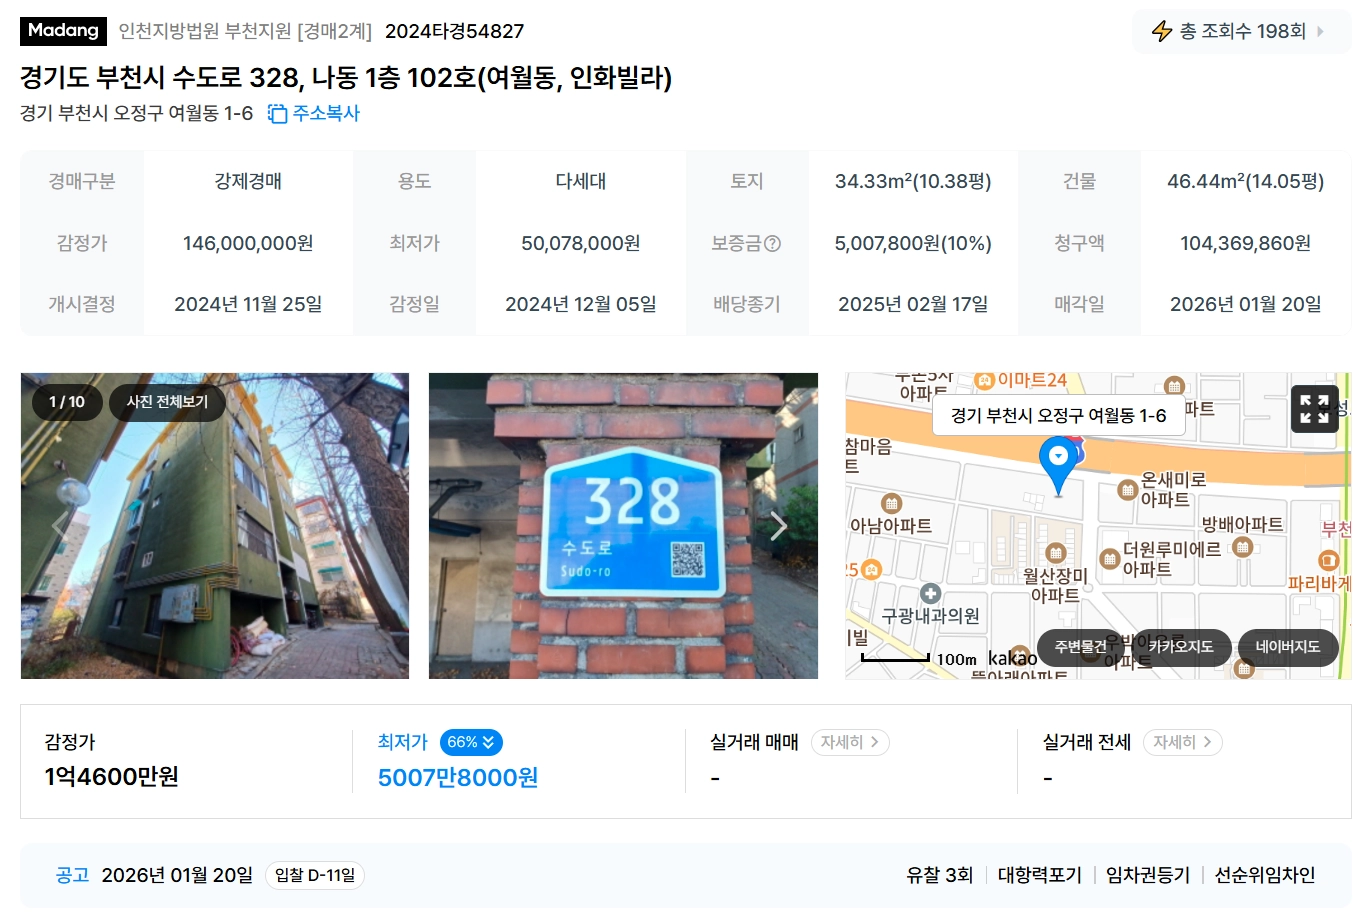Expand the 66% 최저가 dropdown badge
This screenshot has width=1369, height=921.
(471, 742)
